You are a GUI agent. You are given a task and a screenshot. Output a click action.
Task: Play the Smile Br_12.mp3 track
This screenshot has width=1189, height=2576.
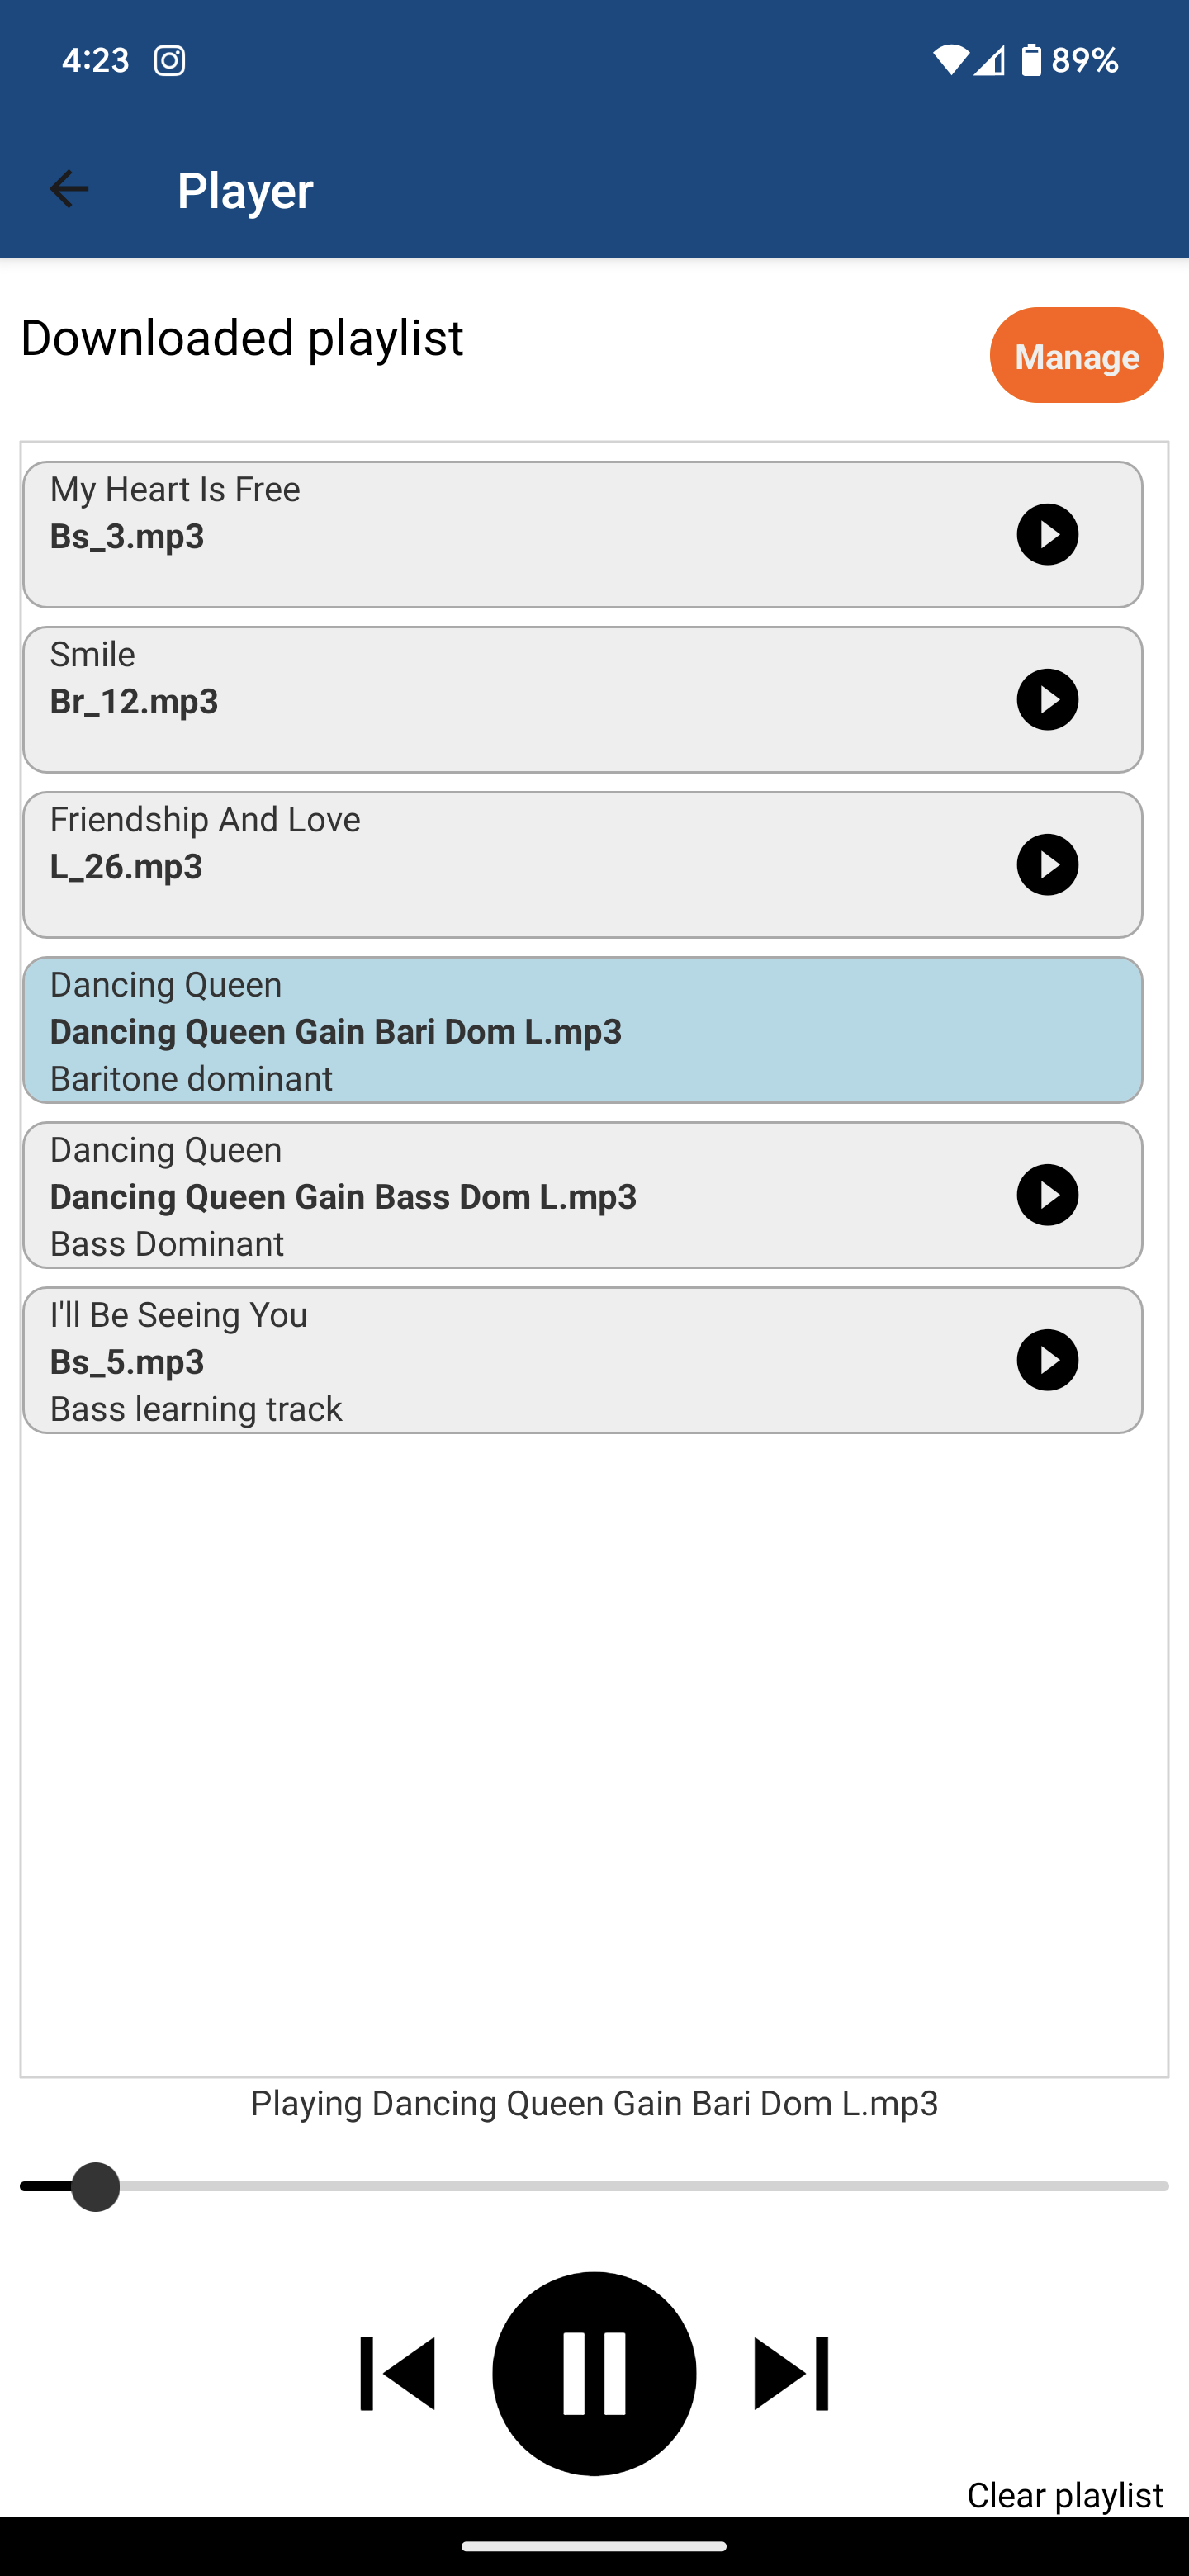click(x=1047, y=700)
